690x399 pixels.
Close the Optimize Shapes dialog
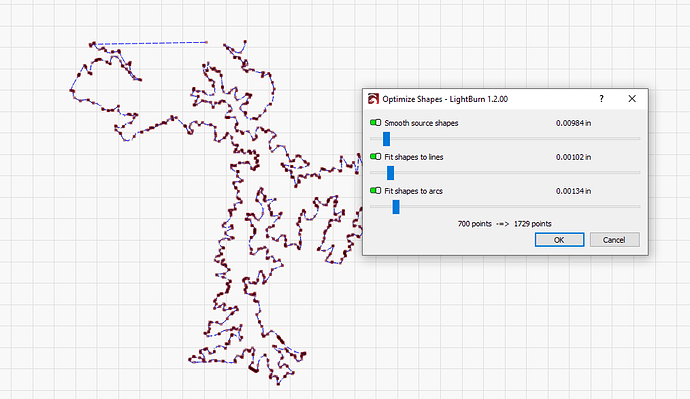[632, 99]
